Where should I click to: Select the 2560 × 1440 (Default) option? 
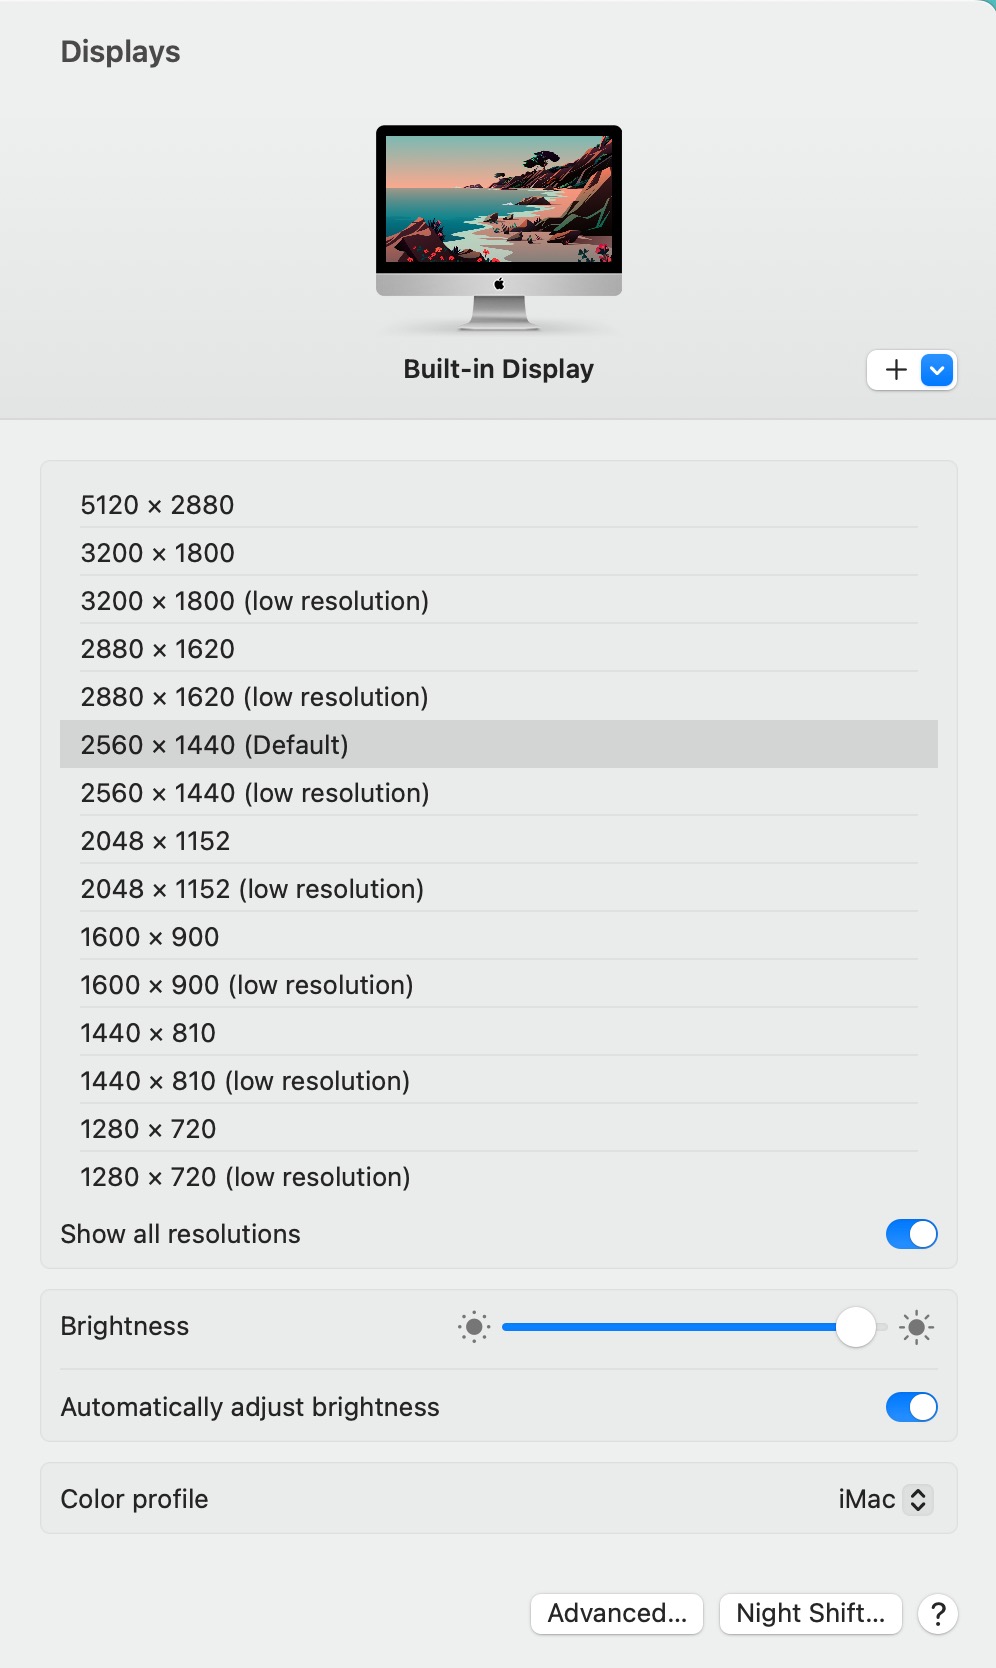(215, 745)
